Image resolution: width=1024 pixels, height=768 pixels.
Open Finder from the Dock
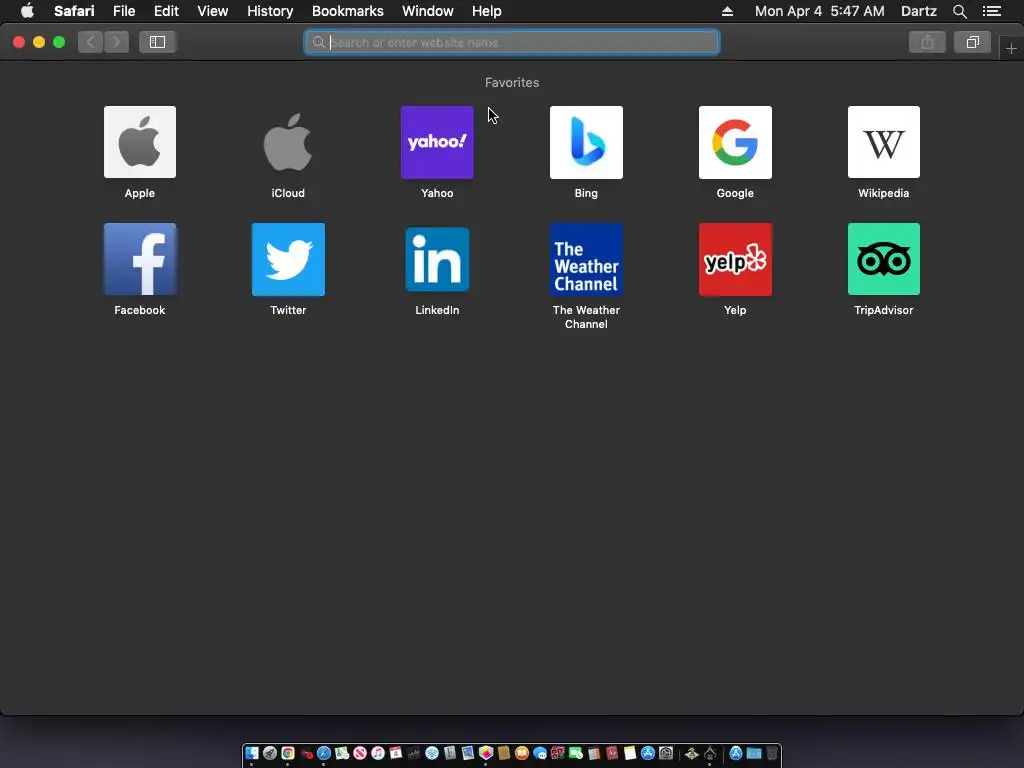pos(252,753)
